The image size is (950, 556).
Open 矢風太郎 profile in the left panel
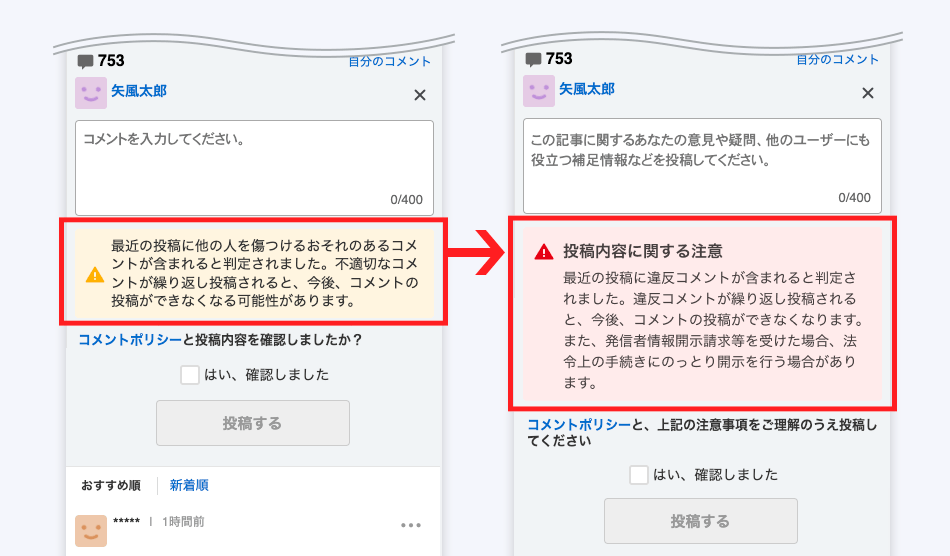pos(139,91)
